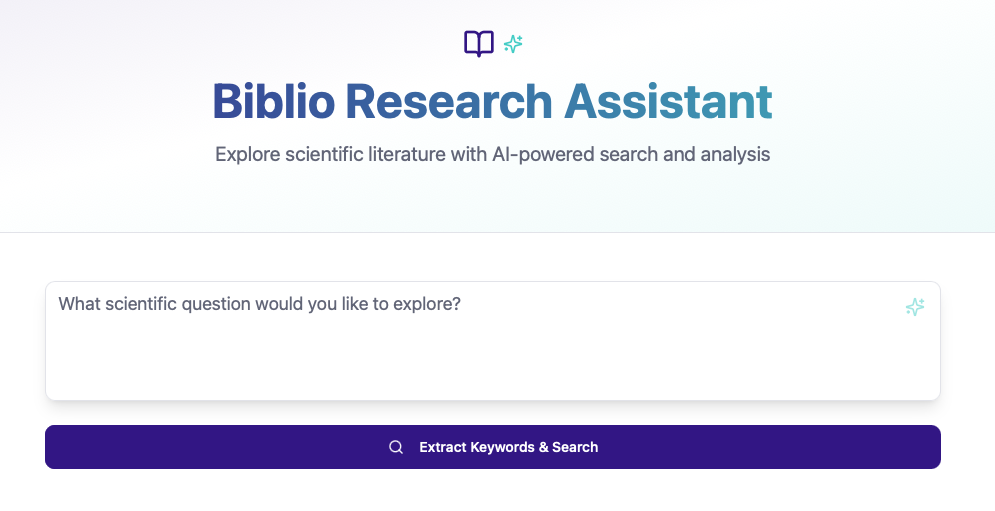
Task: Focus the question field via its placeholder text
Action: [259, 304]
